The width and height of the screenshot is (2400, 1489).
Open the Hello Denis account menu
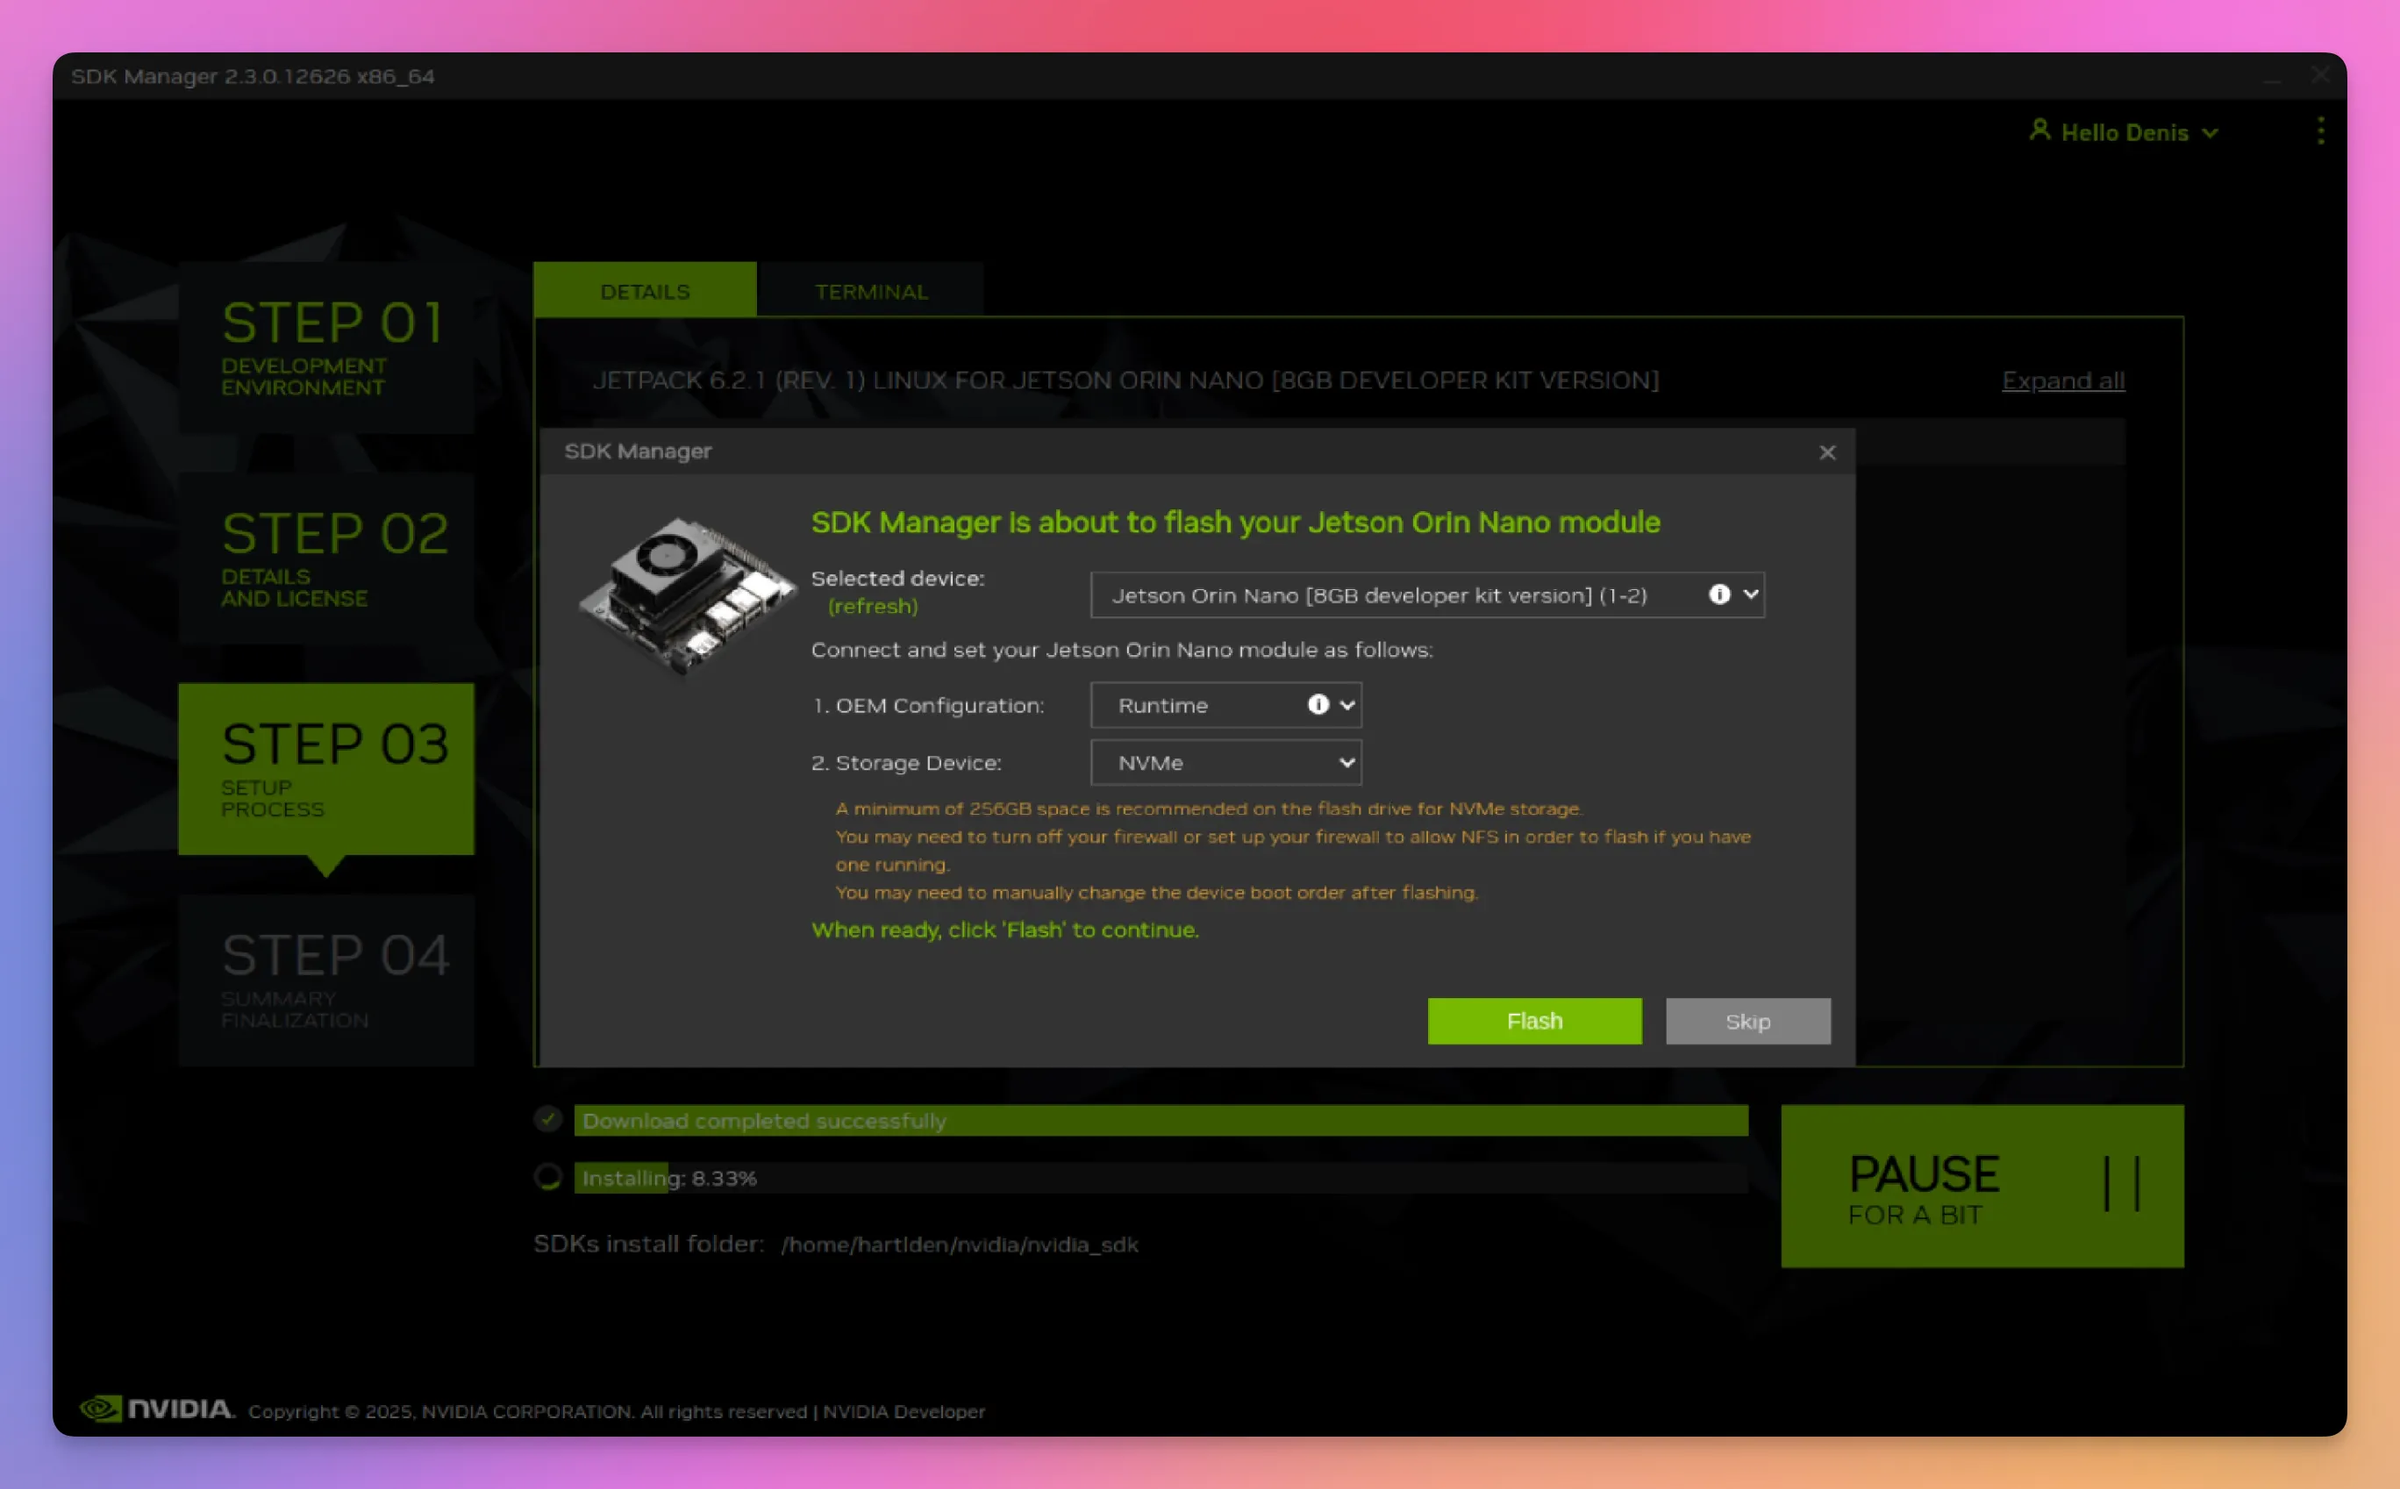(2124, 132)
